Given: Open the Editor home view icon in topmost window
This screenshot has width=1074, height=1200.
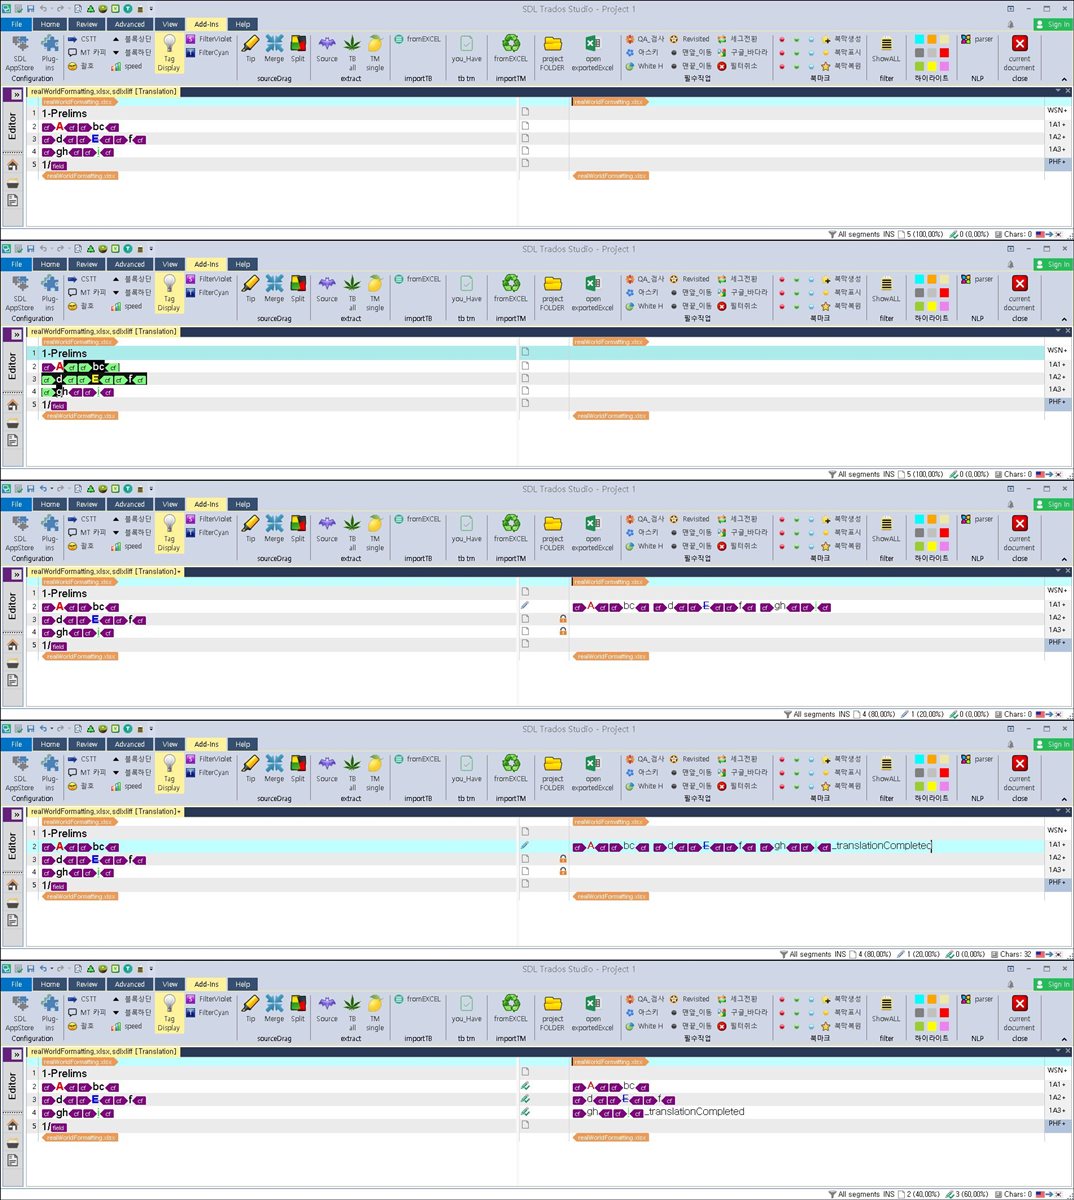Looking at the screenshot, I should click(x=12, y=165).
